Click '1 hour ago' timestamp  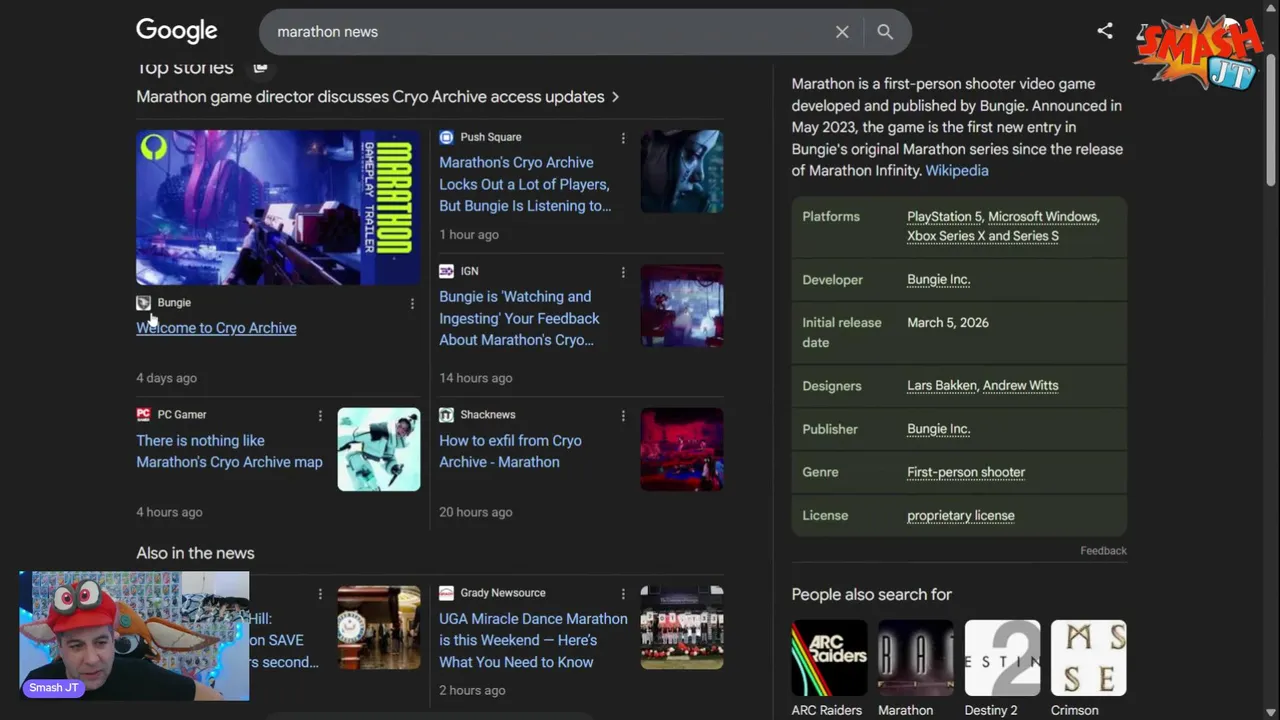[469, 235]
